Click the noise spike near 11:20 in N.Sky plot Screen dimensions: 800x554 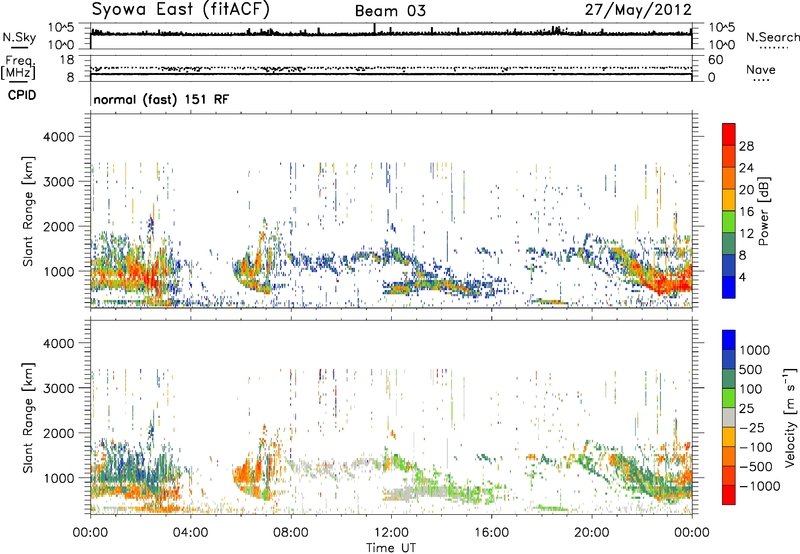tap(375, 29)
